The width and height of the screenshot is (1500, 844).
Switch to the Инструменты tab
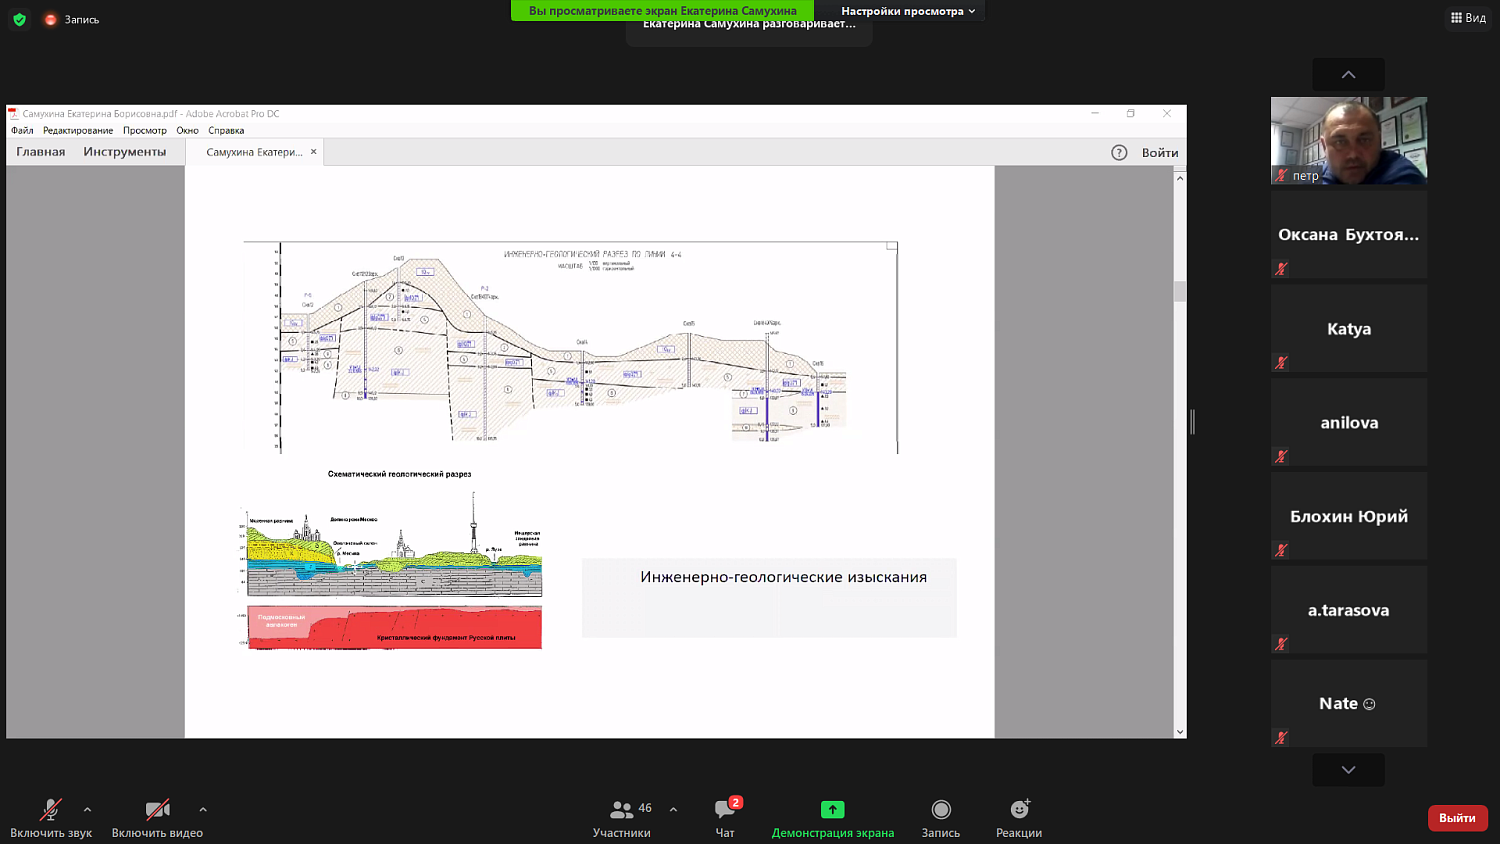pos(125,152)
